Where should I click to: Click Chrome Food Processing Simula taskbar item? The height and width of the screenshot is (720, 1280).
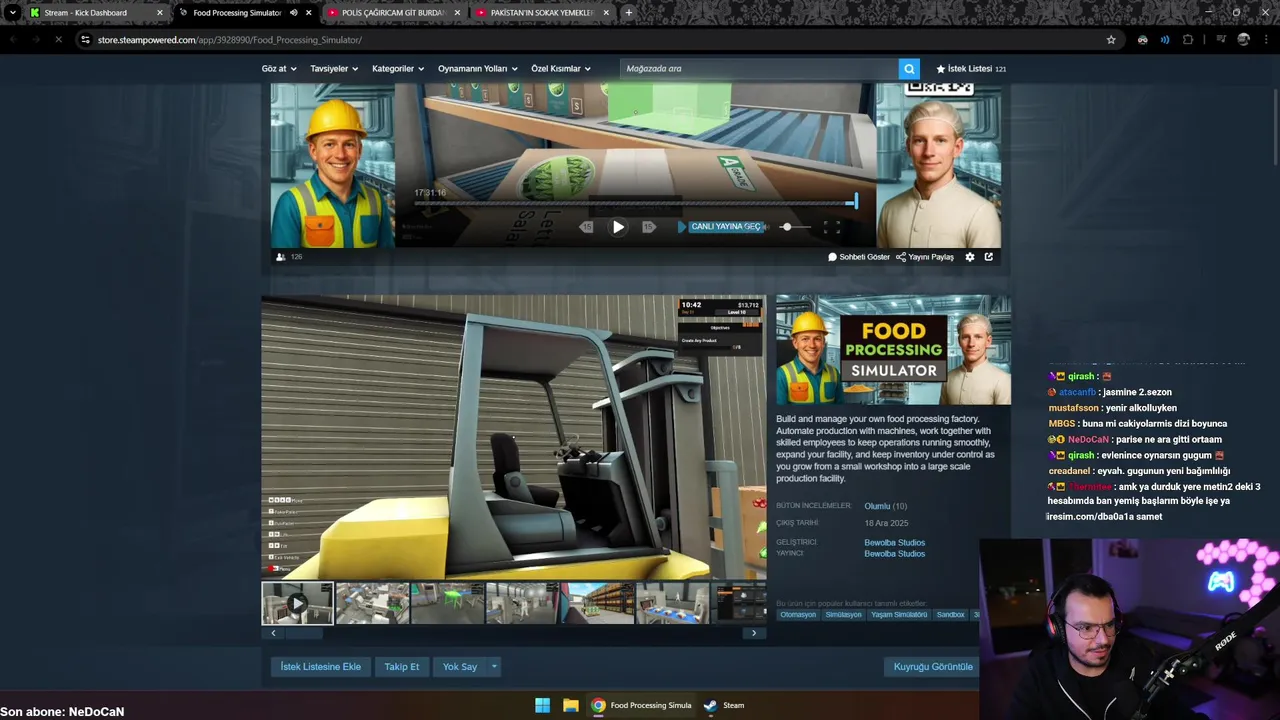(641, 705)
